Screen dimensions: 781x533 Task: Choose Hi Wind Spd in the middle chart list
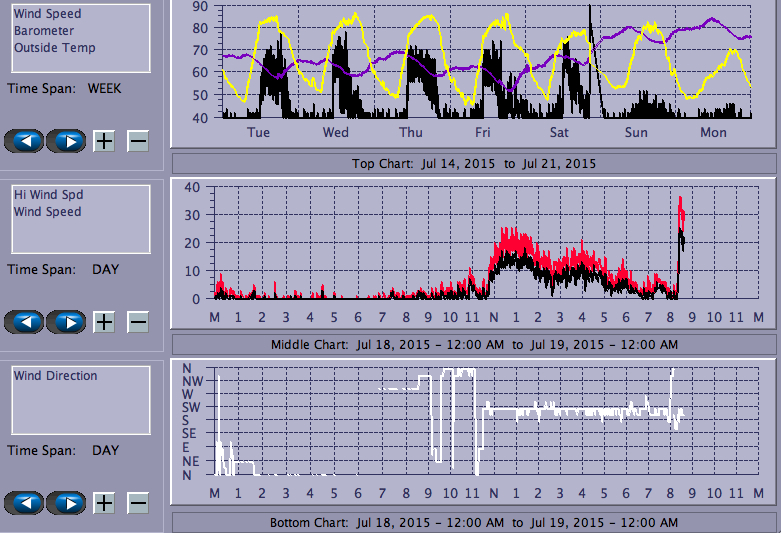click(48, 195)
